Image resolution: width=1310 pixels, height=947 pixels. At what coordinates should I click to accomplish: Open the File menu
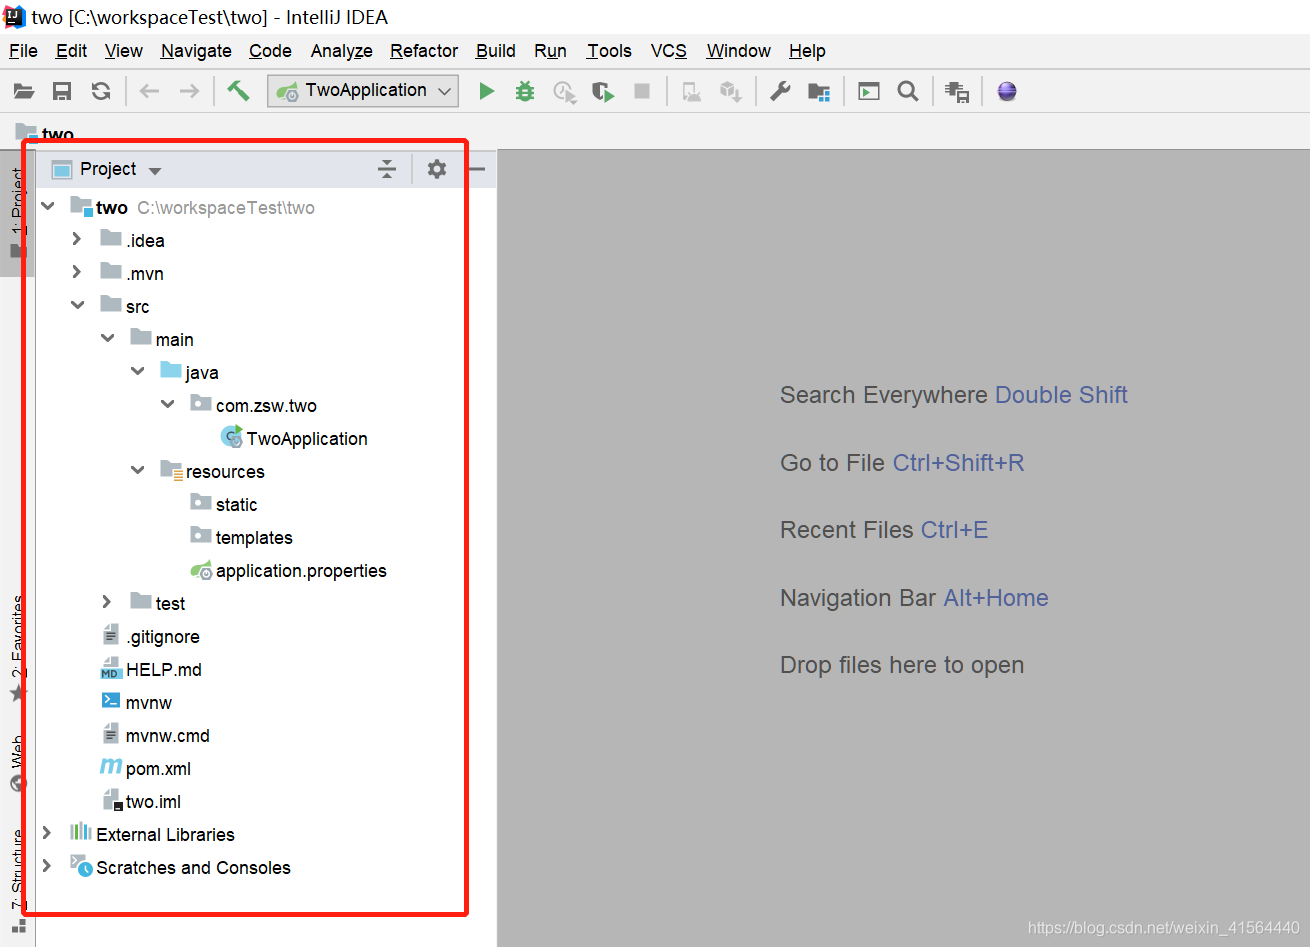pyautogui.click(x=23, y=51)
